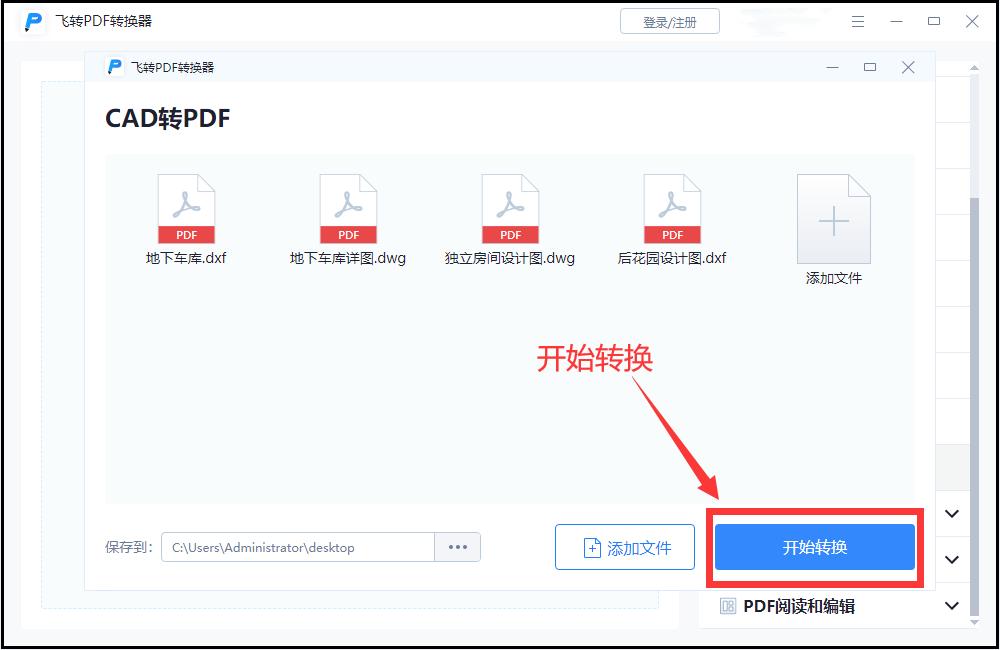The image size is (1000, 650).
Task: Click the 飞转PDF logo in the main window
Action: tap(31, 20)
